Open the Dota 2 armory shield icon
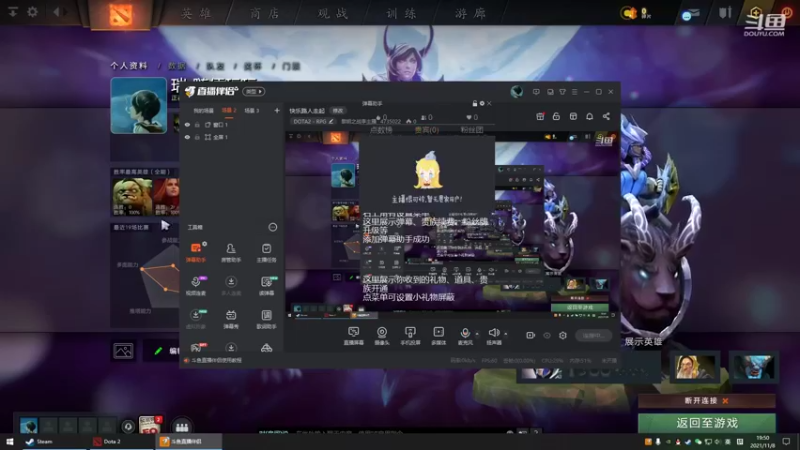This screenshot has width=800, height=450. [x=725, y=12]
